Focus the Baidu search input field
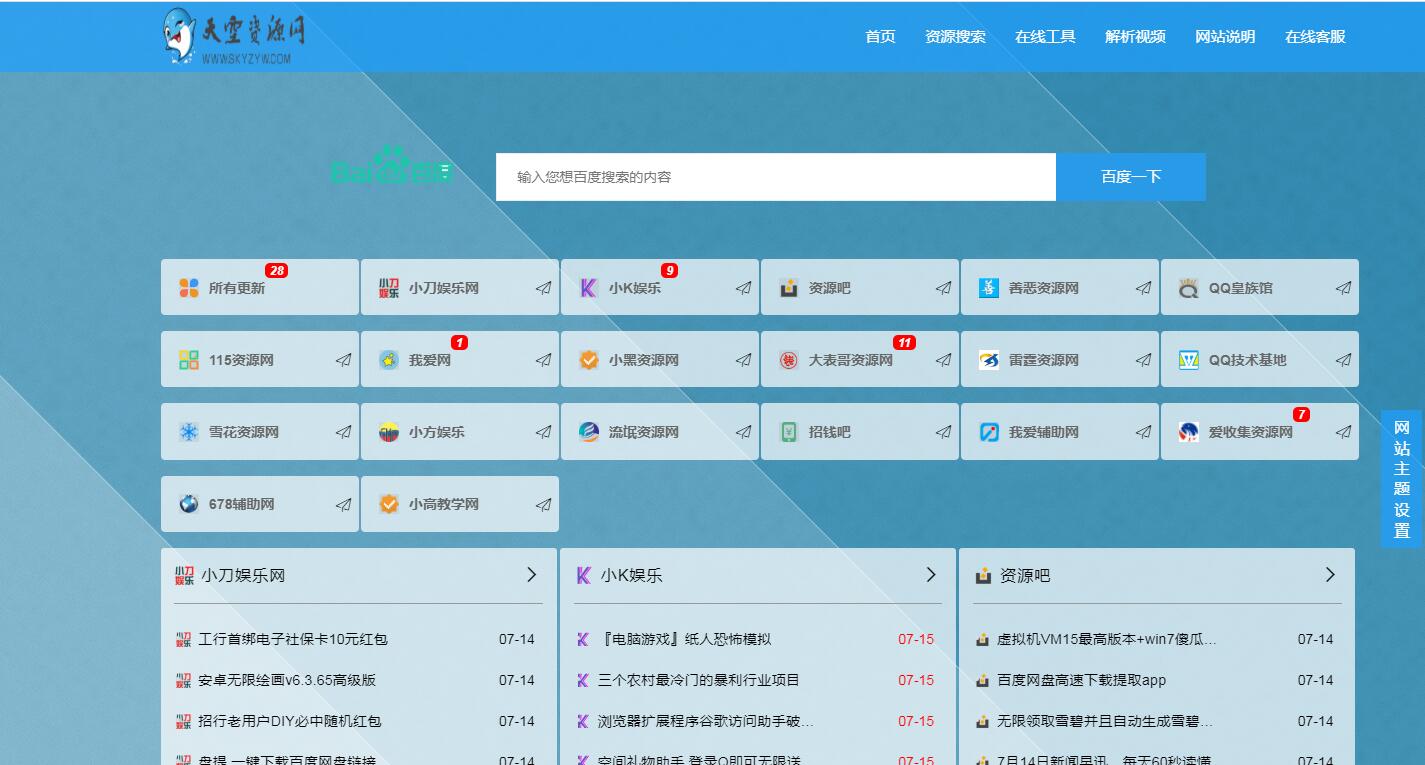Screen dimensions: 1425x765 [x=776, y=177]
